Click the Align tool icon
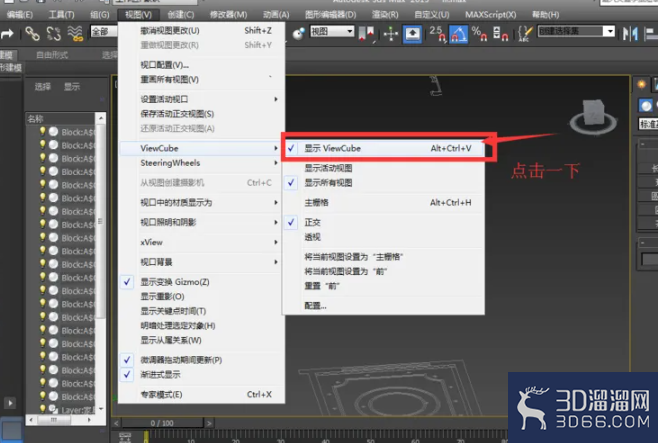The height and width of the screenshot is (443, 658). click(x=651, y=34)
